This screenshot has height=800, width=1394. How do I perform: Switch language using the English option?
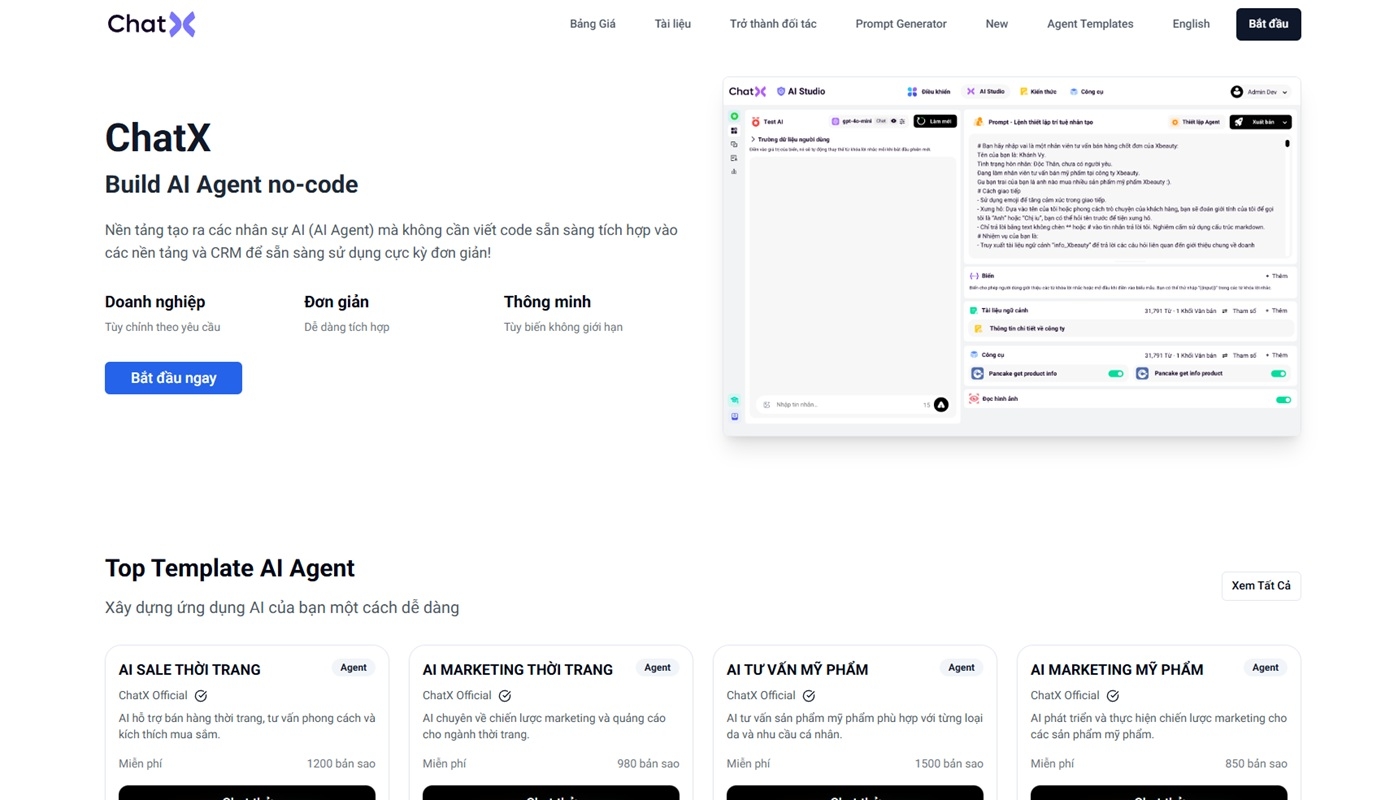click(1191, 24)
